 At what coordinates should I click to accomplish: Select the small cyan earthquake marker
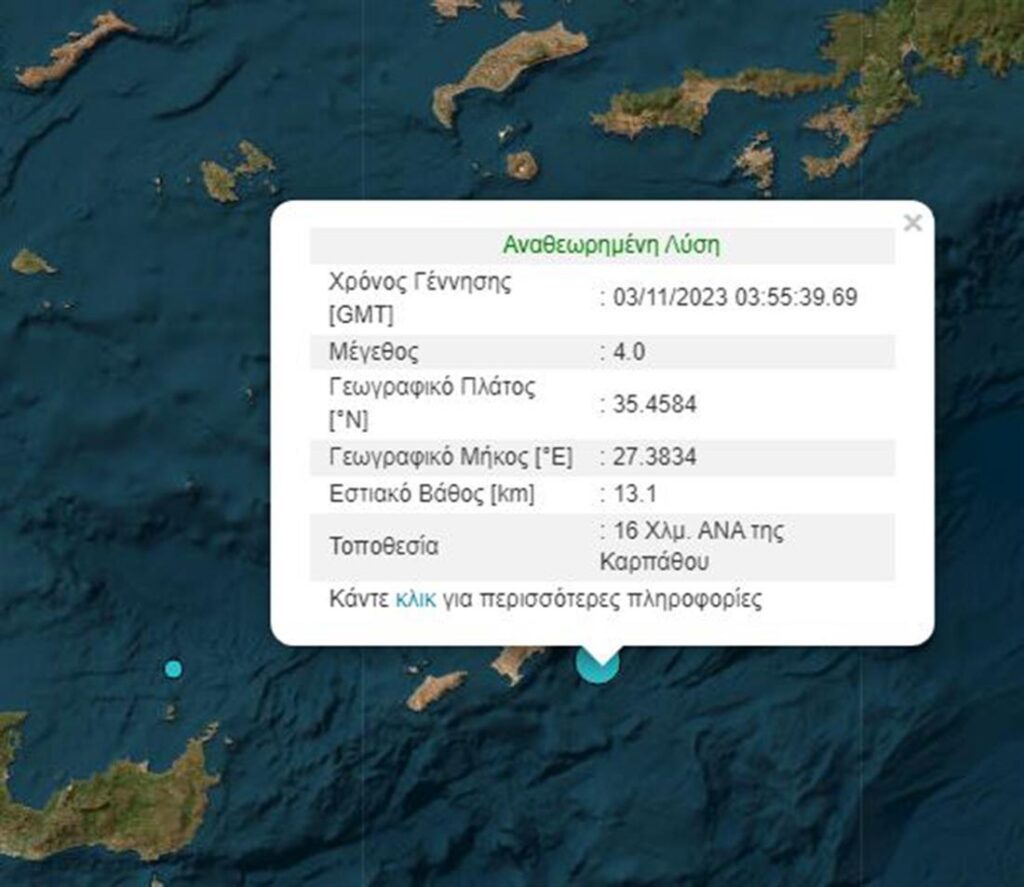coord(173,669)
